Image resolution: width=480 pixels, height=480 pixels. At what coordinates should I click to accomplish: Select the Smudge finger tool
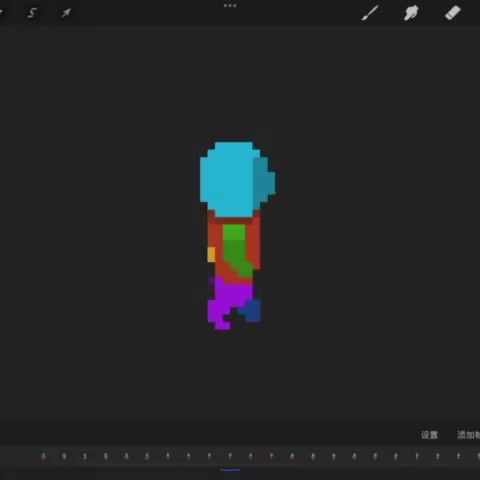point(411,13)
